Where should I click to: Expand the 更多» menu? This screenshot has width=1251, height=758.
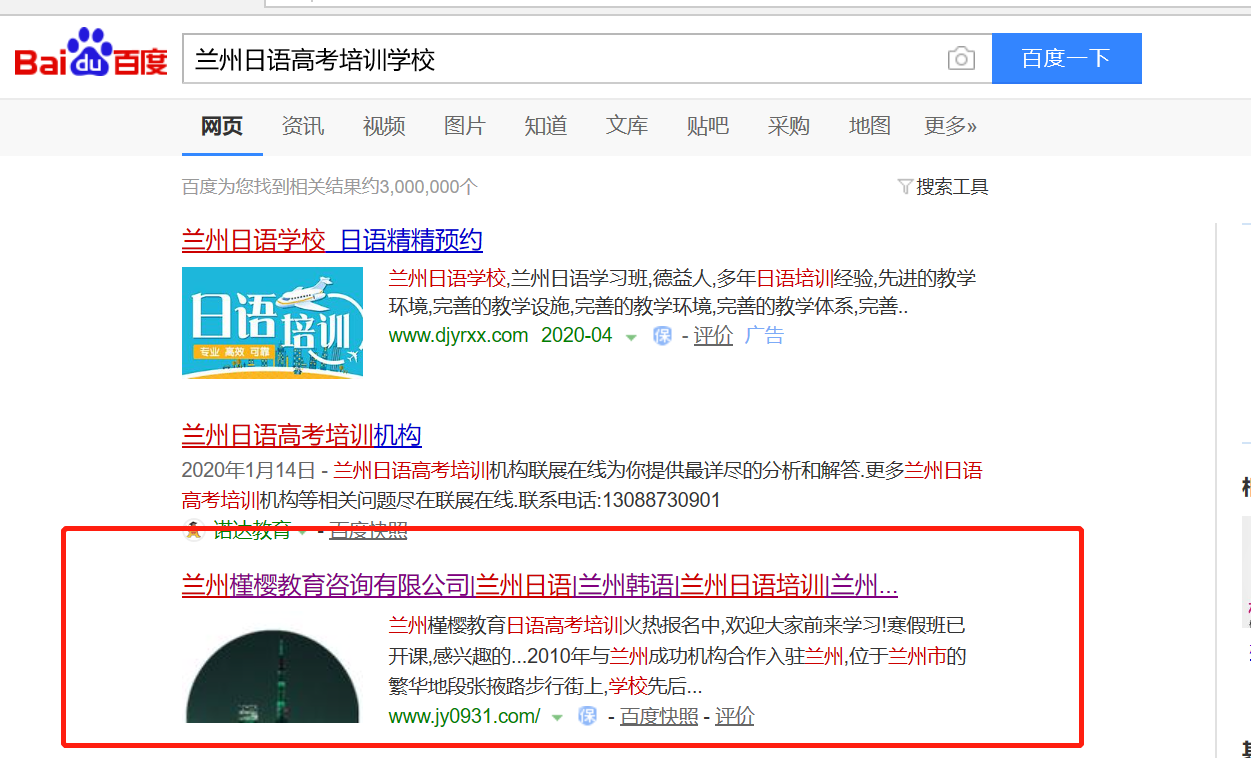point(950,126)
